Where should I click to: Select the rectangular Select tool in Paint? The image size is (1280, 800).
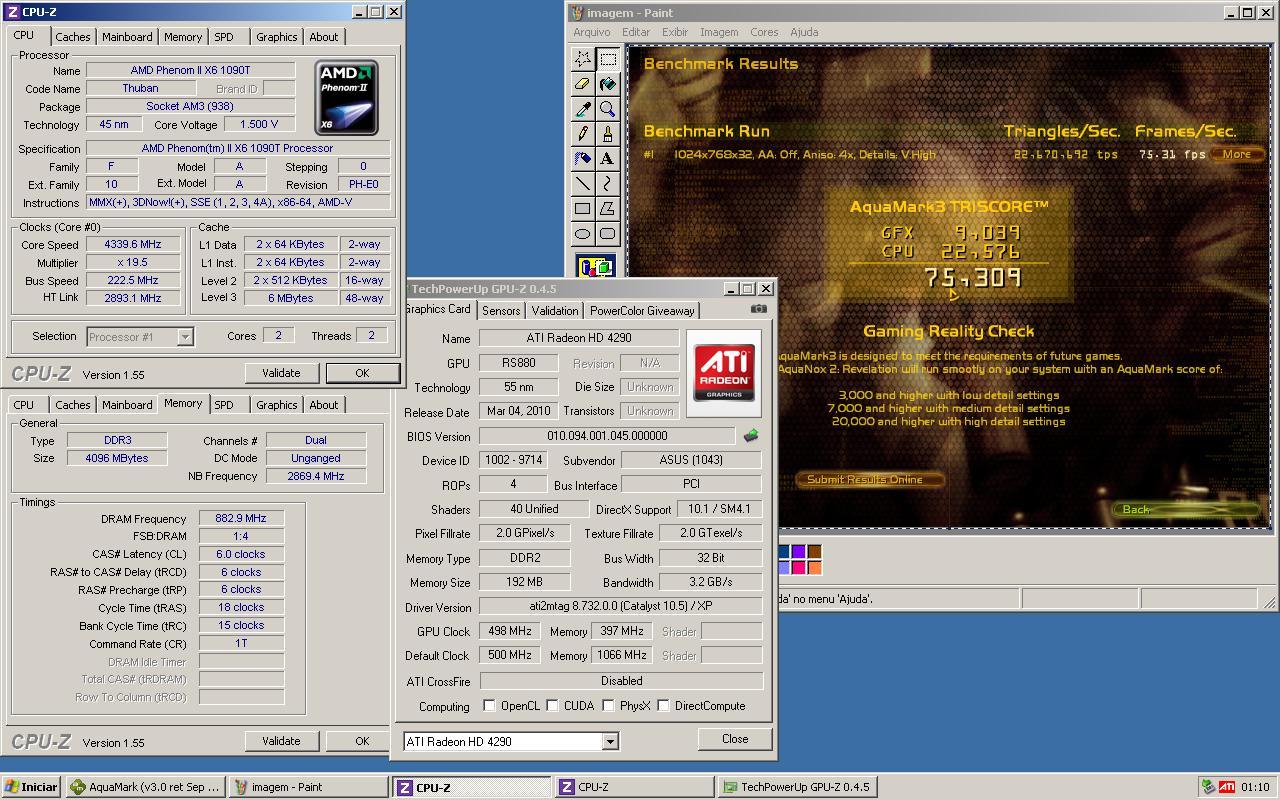tap(608, 59)
